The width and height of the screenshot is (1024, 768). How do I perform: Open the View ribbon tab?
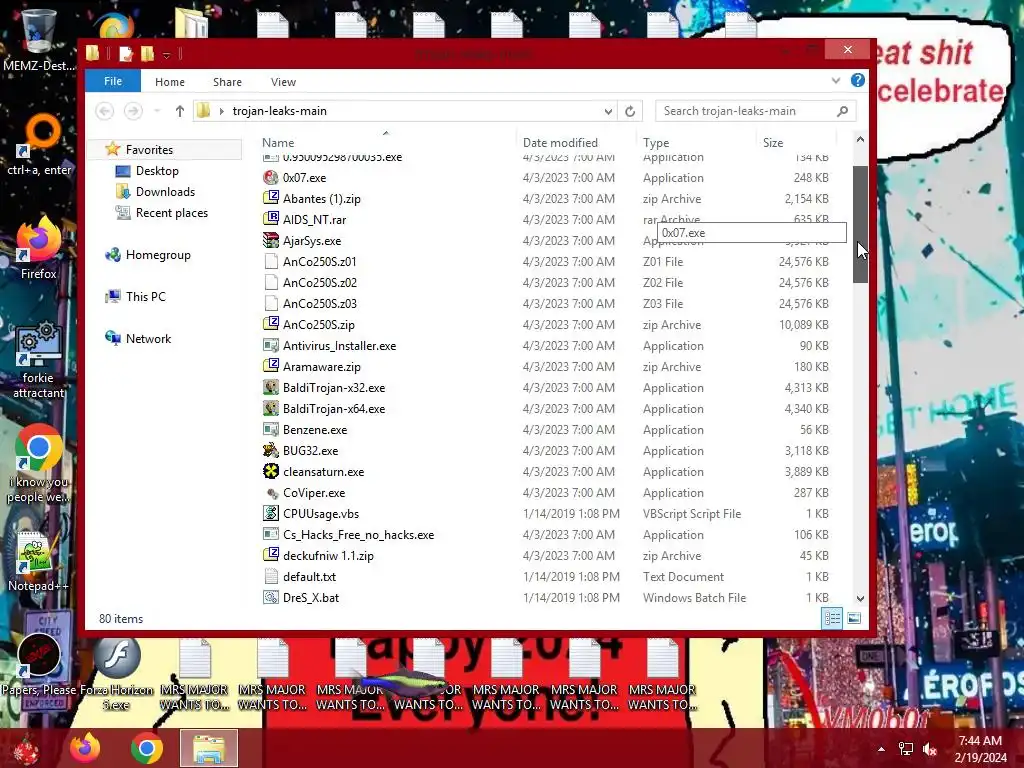(283, 82)
